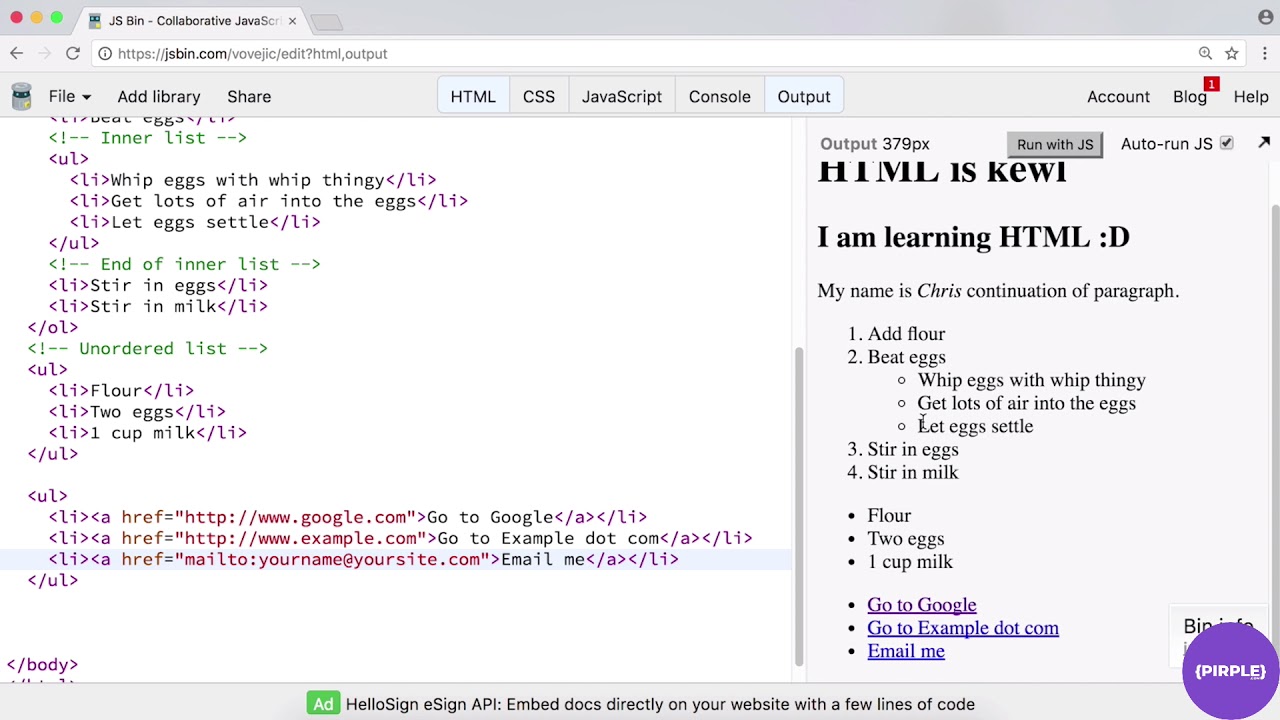Viewport: 1280px width, 720px height.
Task: Bookmark this page with the star icon
Action: click(1232, 53)
